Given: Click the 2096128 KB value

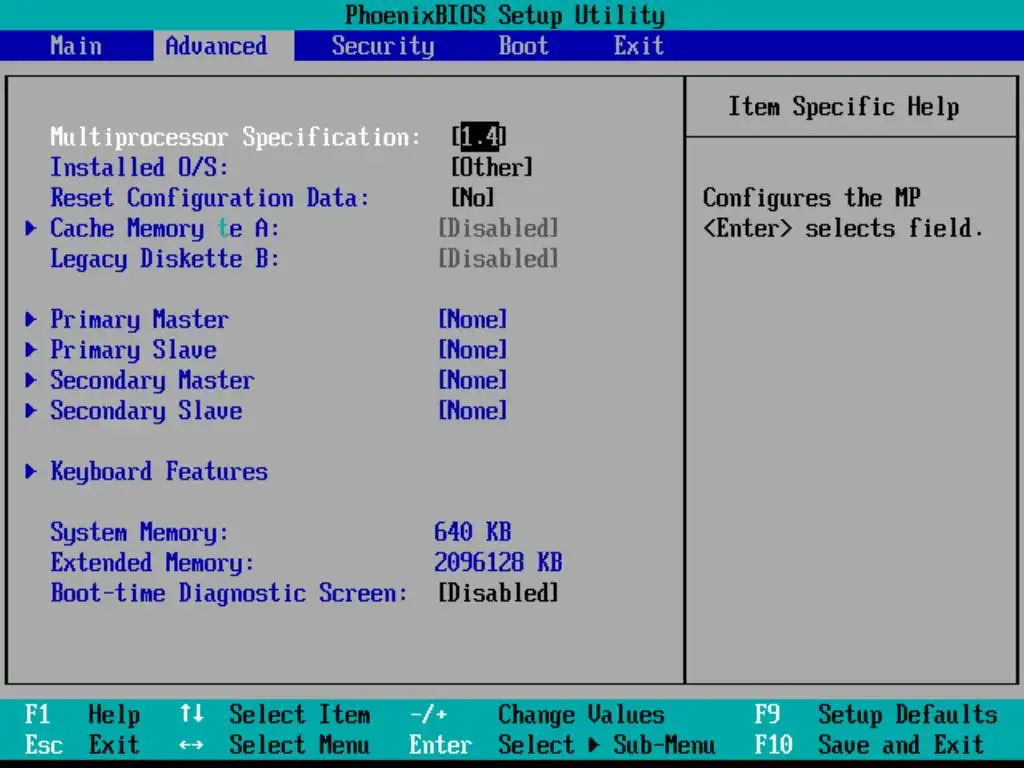Looking at the screenshot, I should (x=498, y=562).
